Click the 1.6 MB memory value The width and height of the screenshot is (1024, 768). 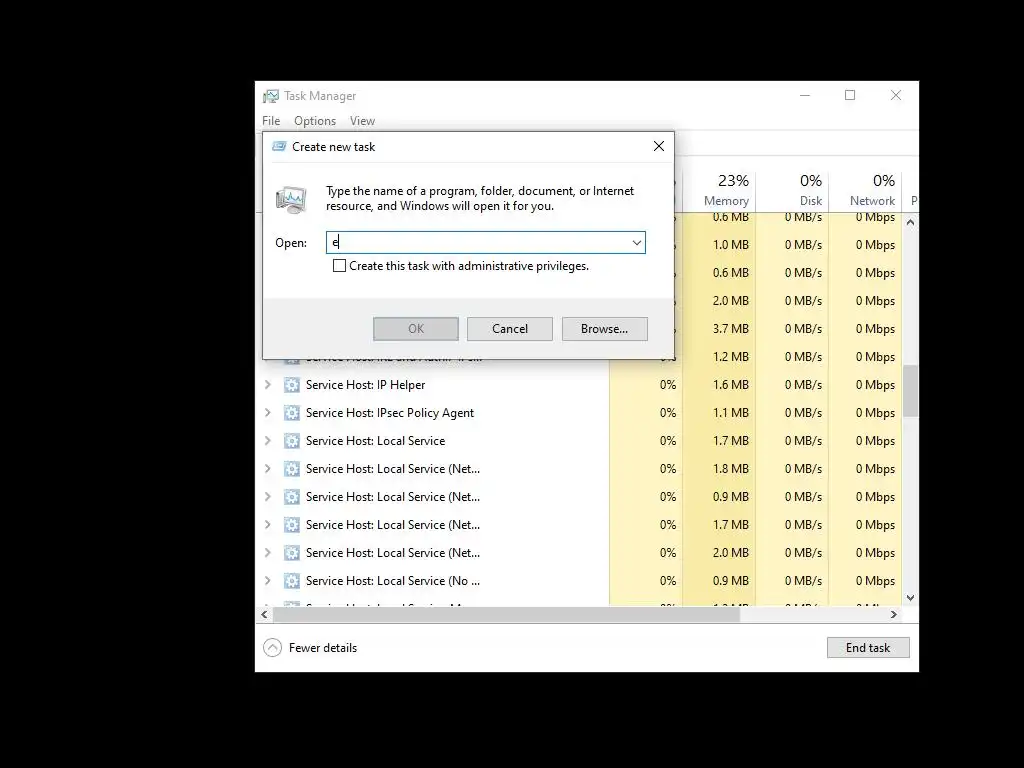point(730,385)
